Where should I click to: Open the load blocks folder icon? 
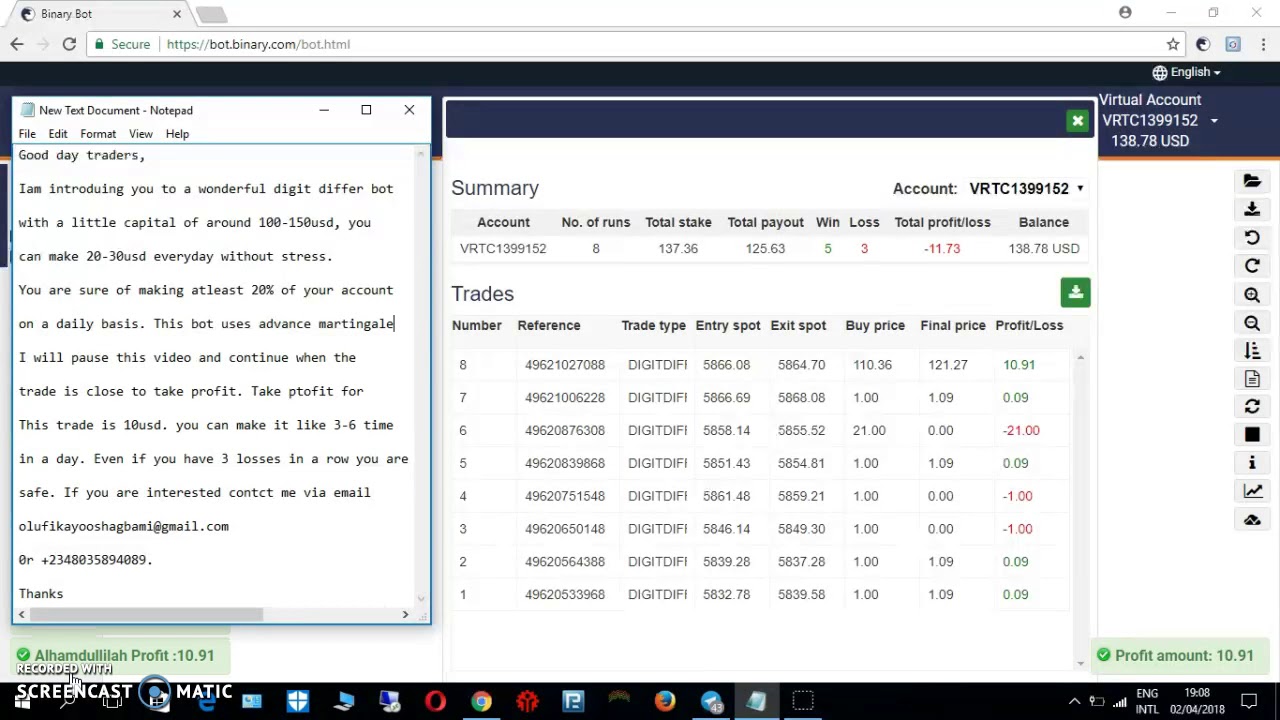[x=1252, y=181]
